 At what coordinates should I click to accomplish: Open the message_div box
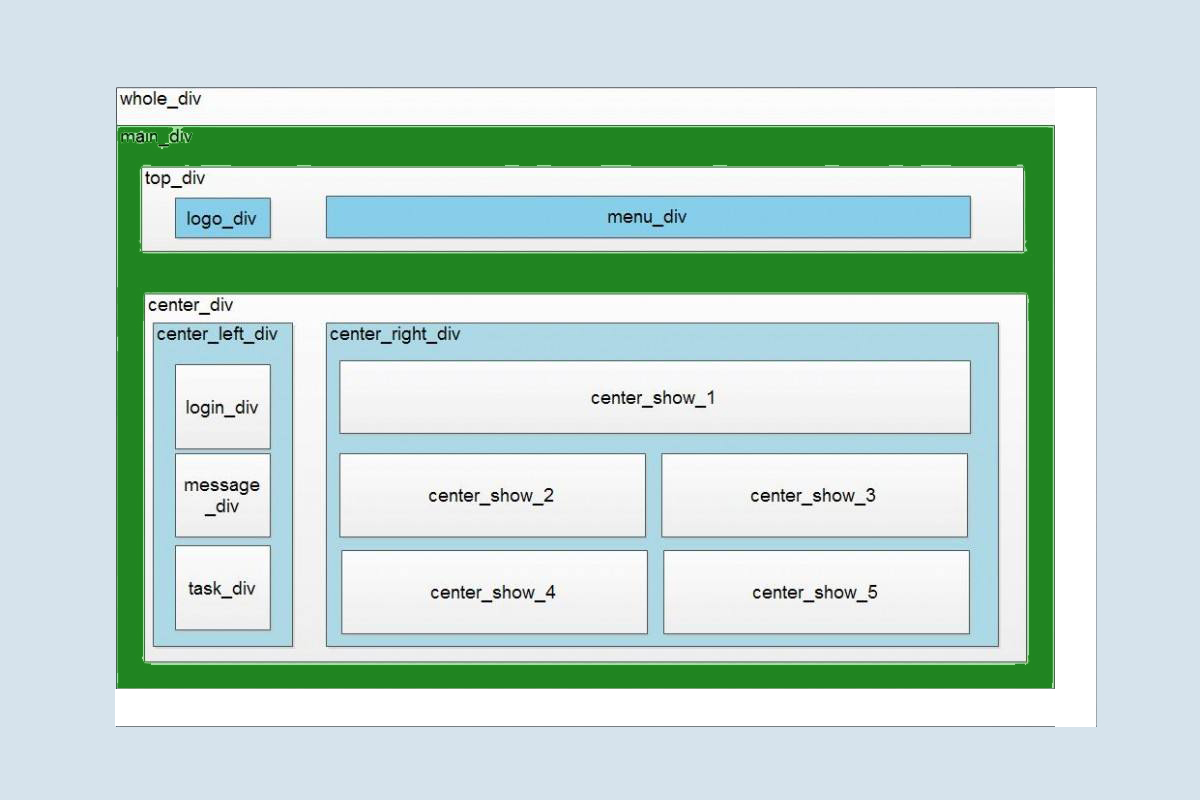pos(222,495)
